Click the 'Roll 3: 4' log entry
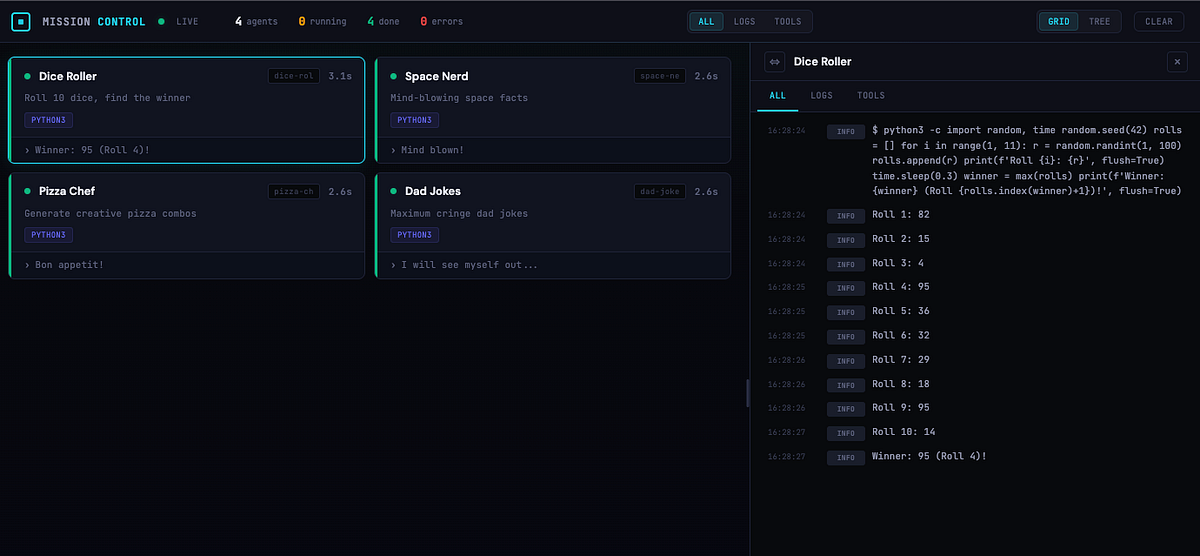1200x556 pixels. (973, 263)
